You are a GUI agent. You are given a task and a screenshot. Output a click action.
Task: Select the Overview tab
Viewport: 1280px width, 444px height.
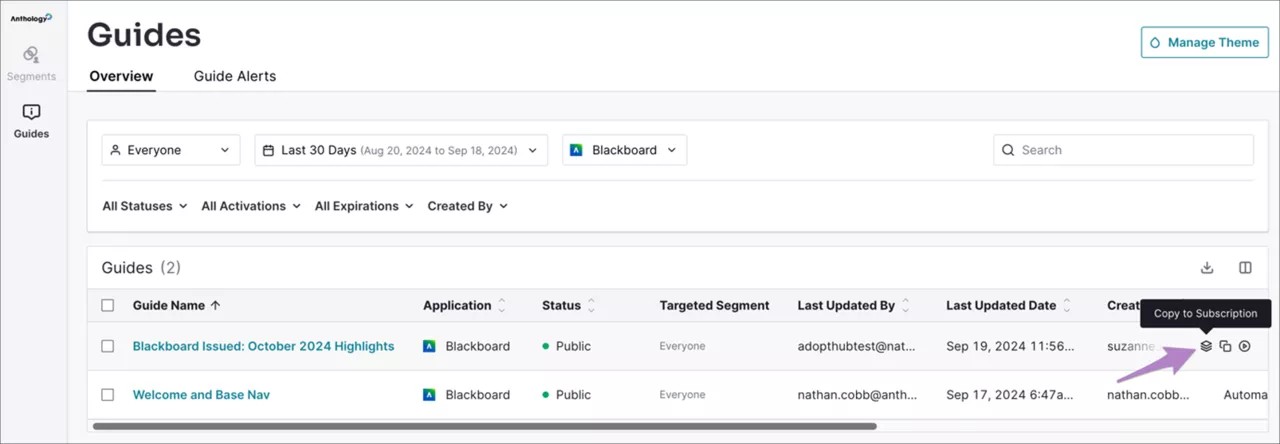point(121,76)
